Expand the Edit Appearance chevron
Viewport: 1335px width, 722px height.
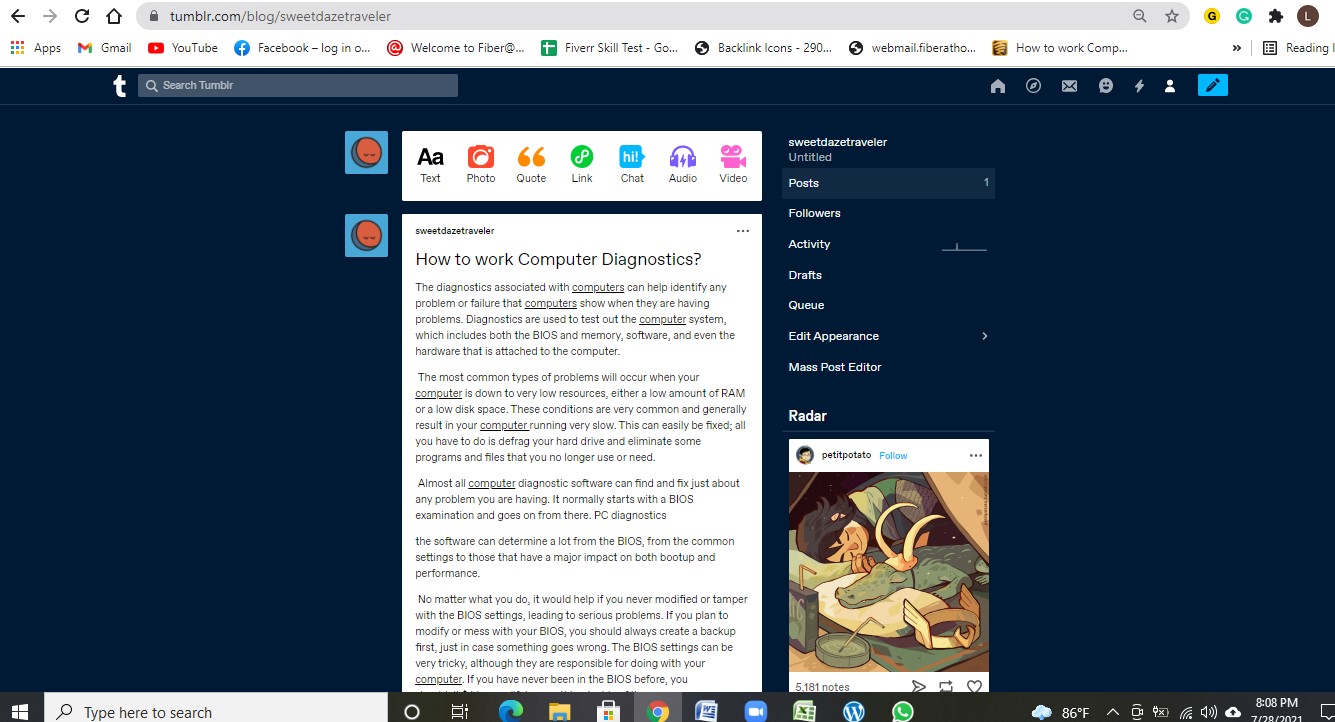(x=984, y=336)
